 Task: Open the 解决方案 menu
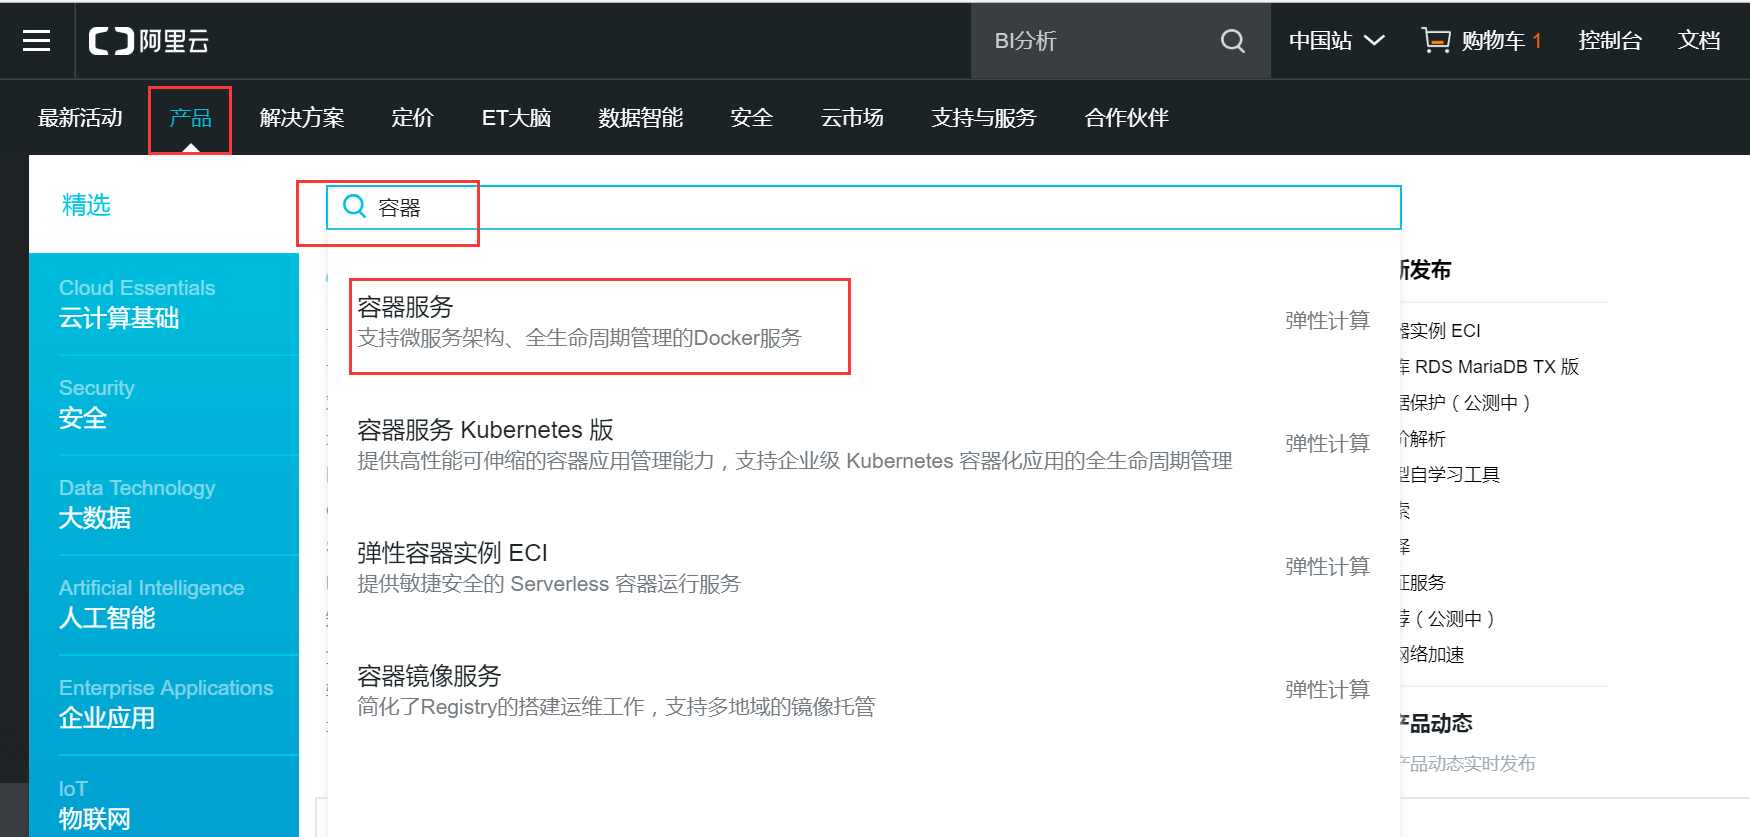click(302, 118)
